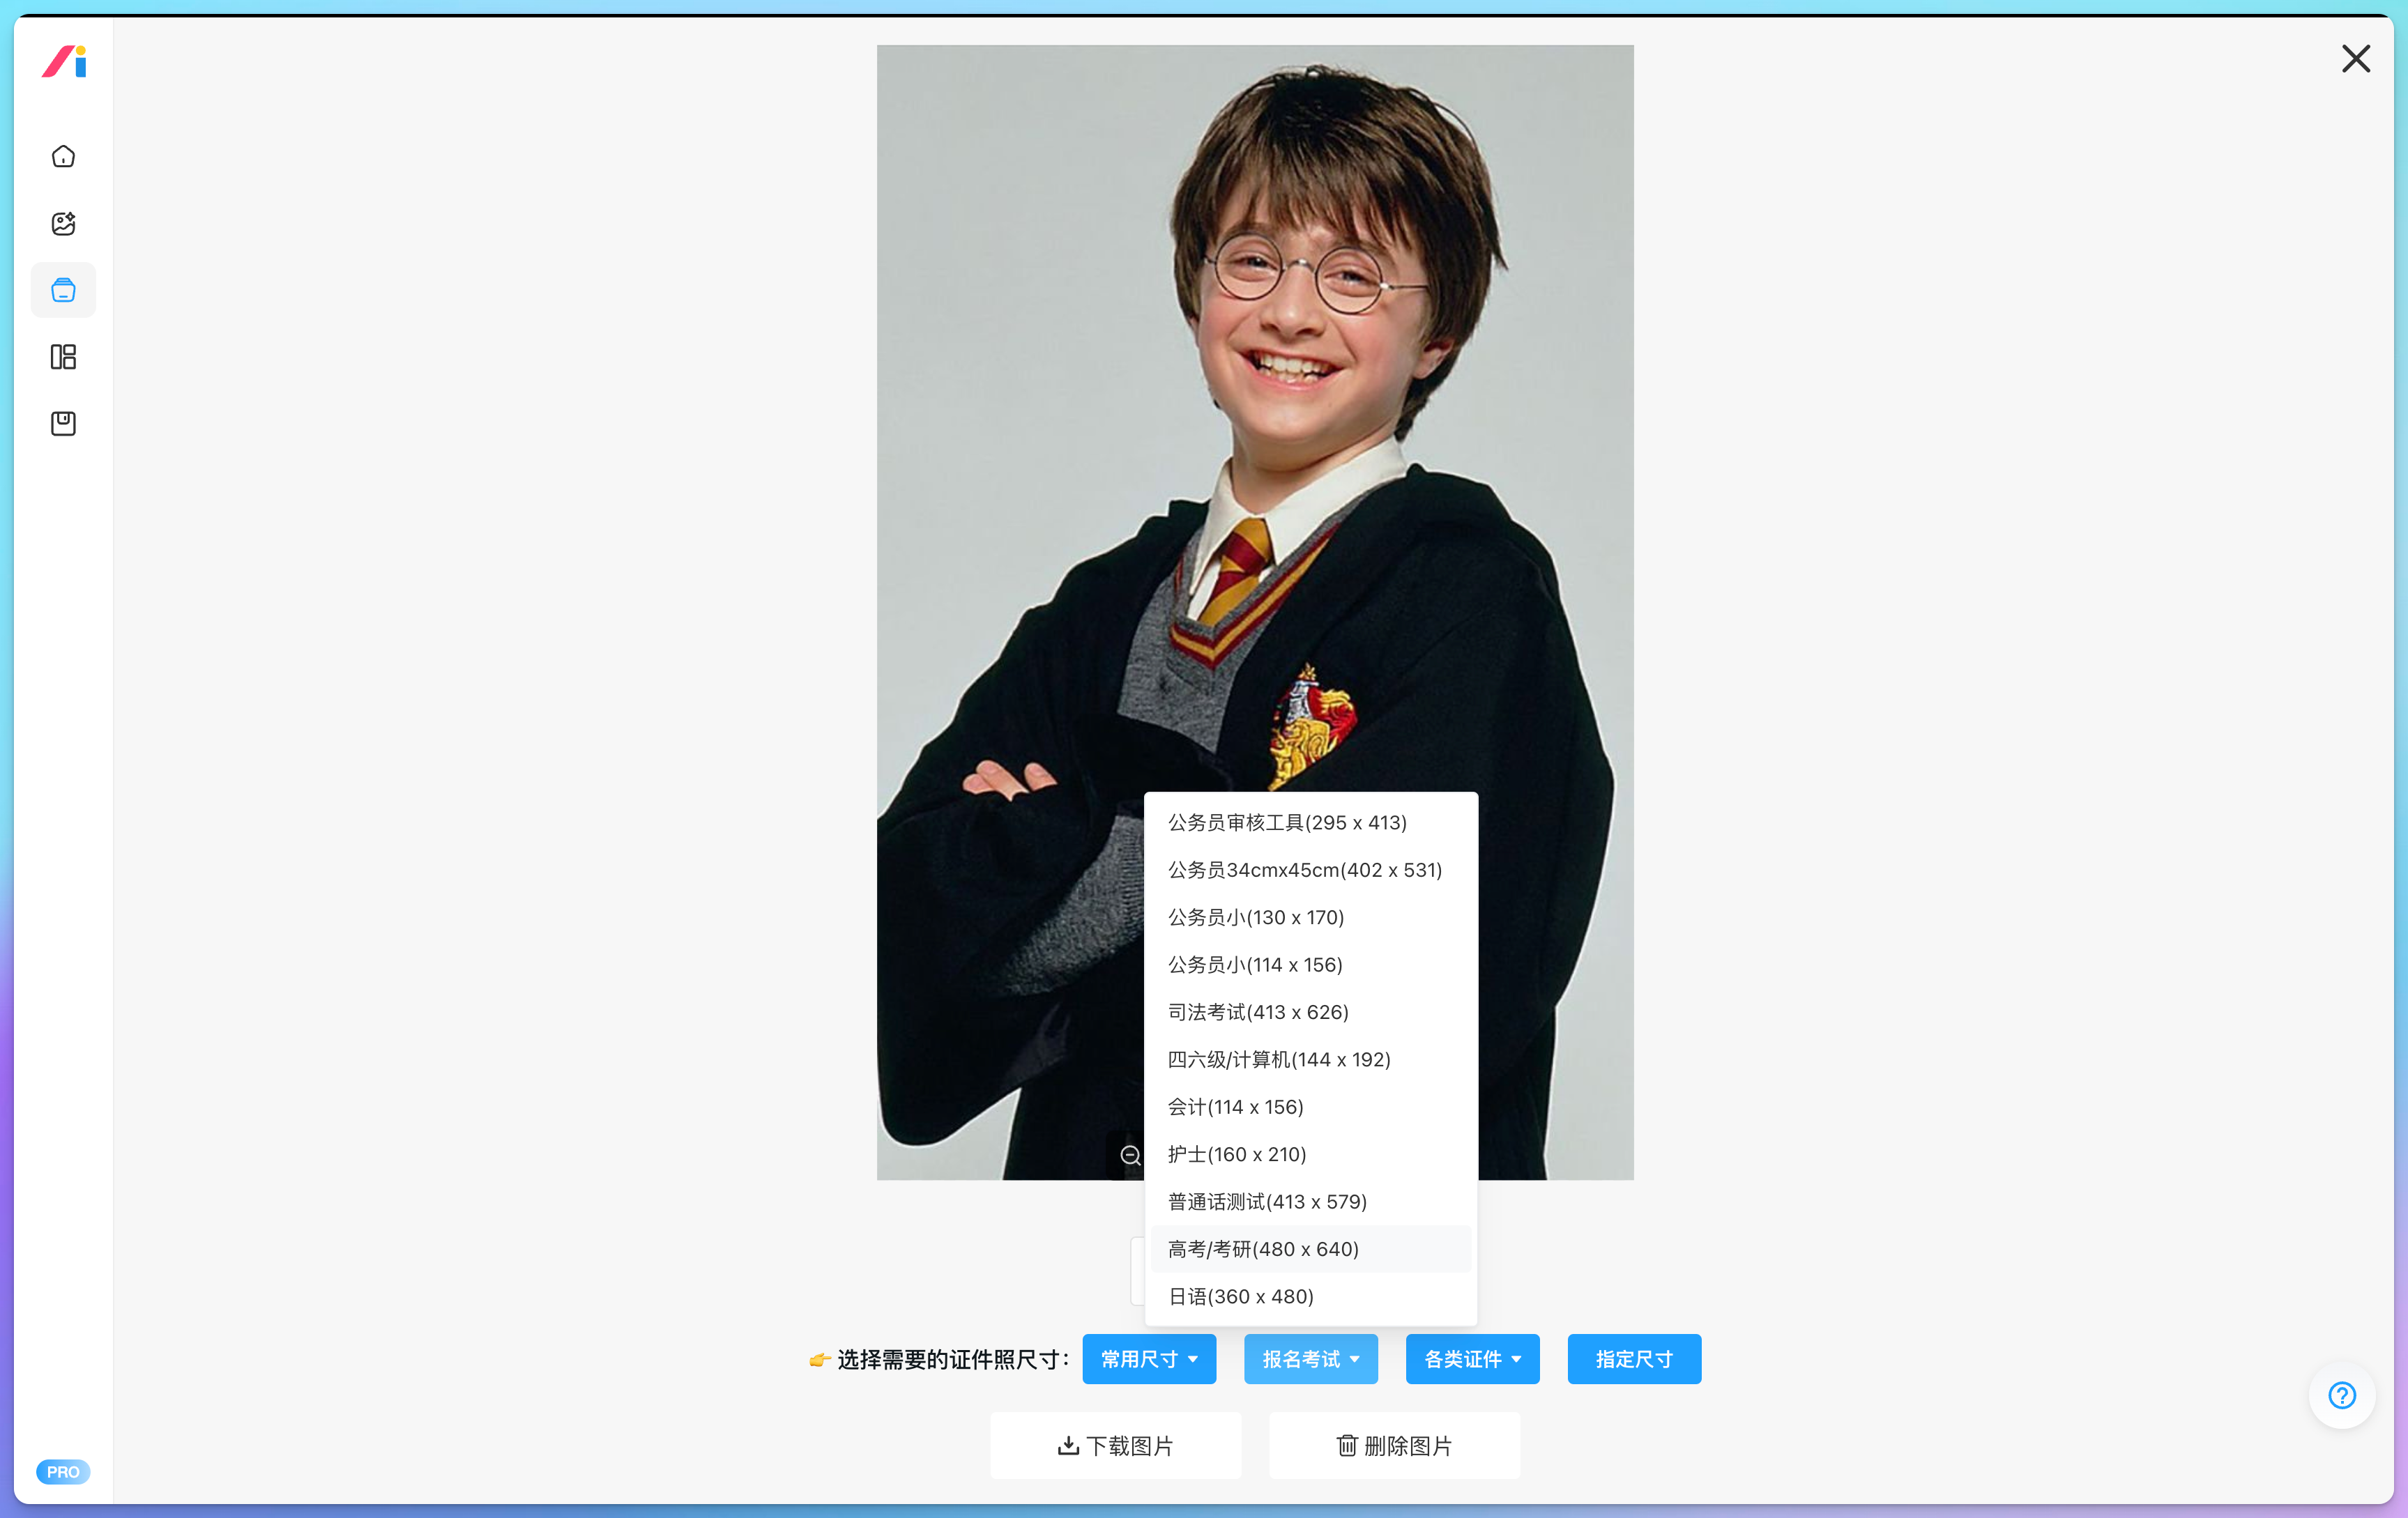The height and width of the screenshot is (1518, 2408).
Task: Select 护士(160 x 210)
Action: [1310, 1154]
